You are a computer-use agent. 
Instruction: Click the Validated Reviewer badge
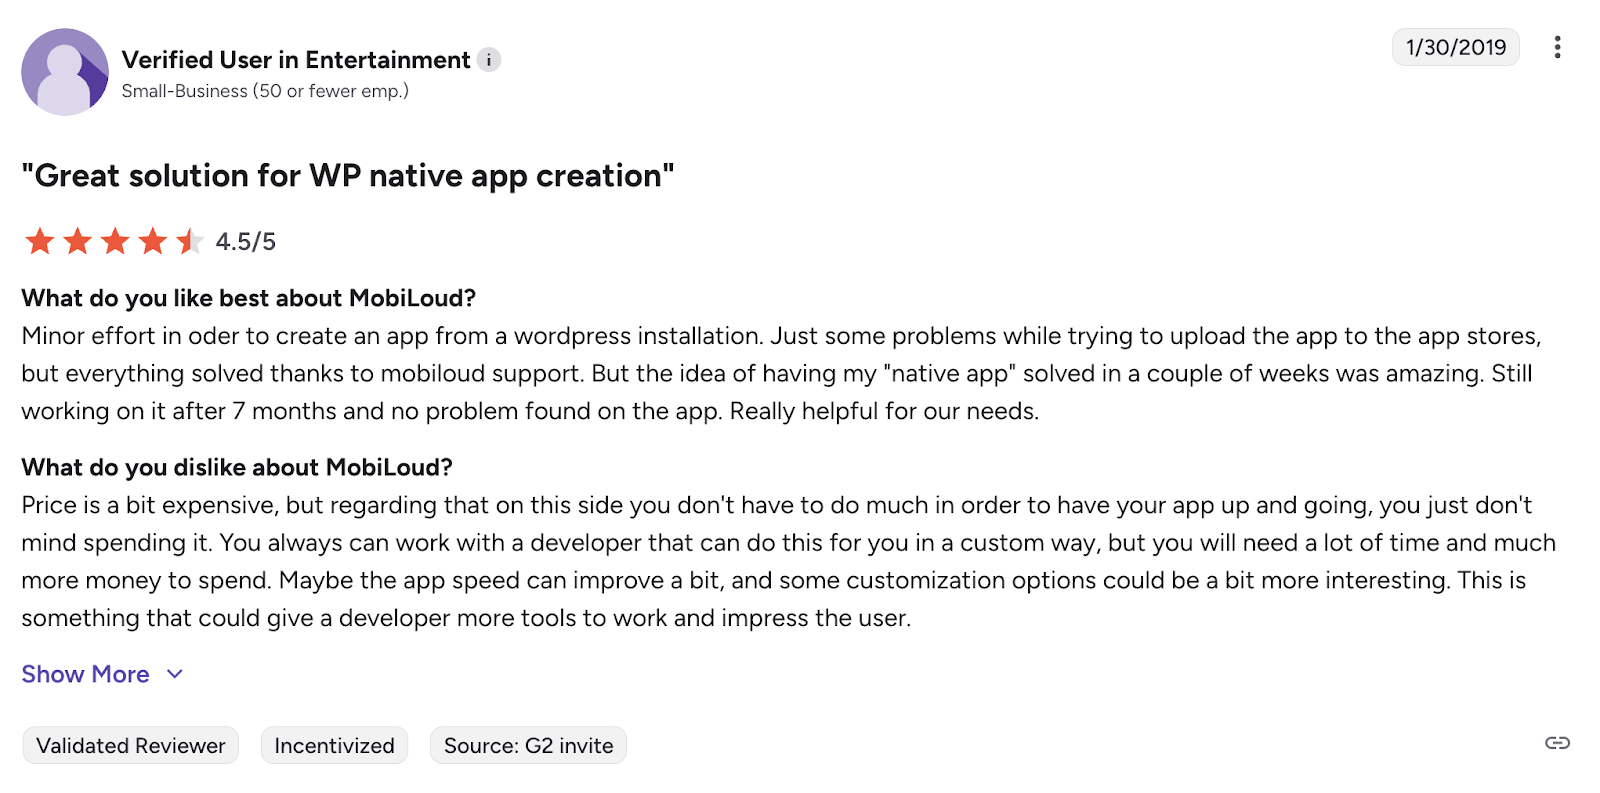129,745
